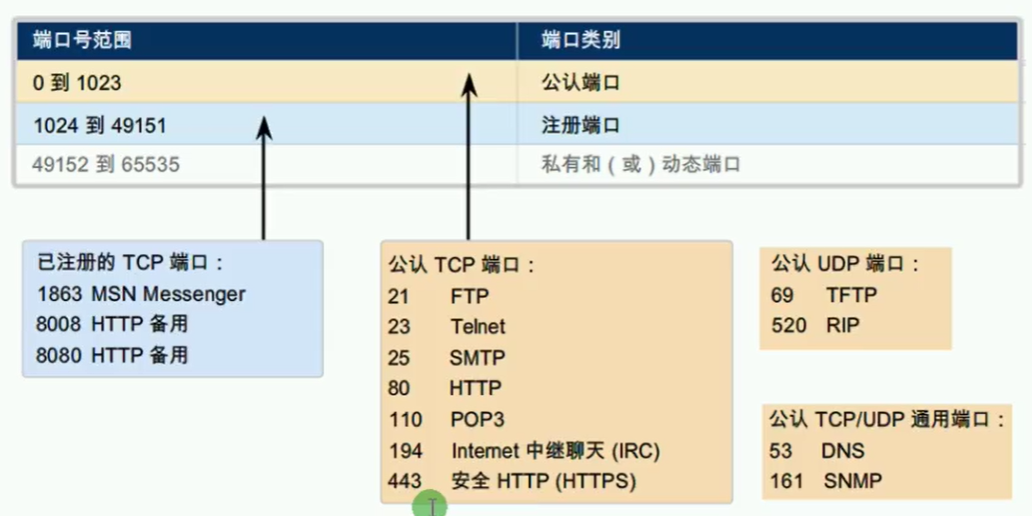Click the 110 POP3 entry
This screenshot has width=1032, height=516.
click(x=446, y=419)
